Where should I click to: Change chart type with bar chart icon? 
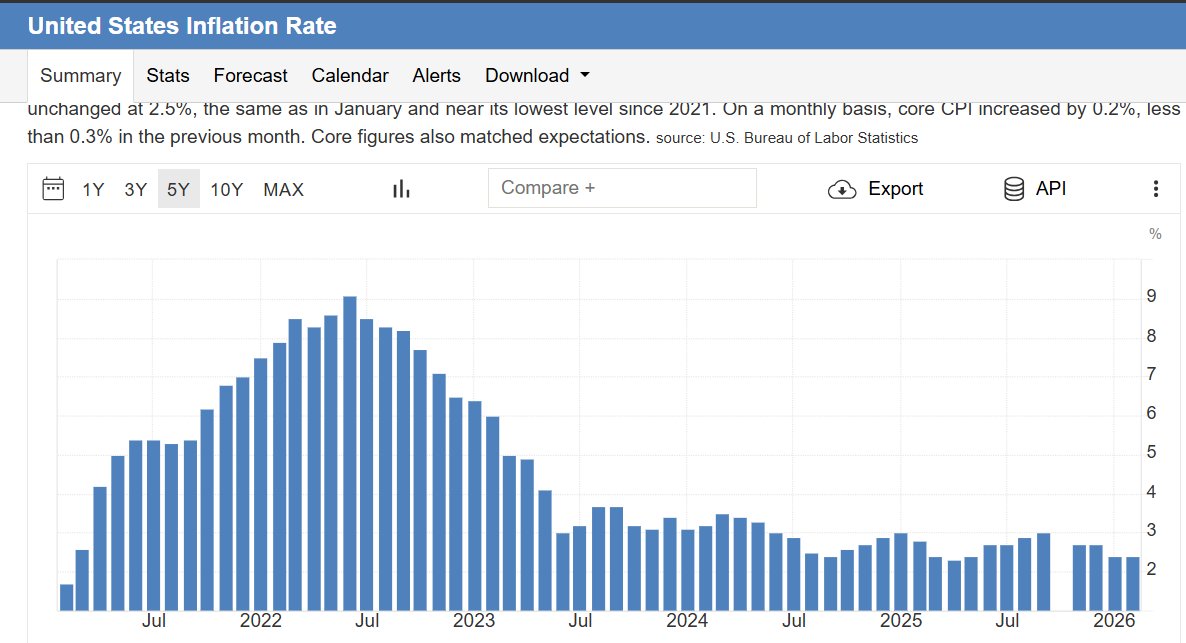click(x=401, y=188)
